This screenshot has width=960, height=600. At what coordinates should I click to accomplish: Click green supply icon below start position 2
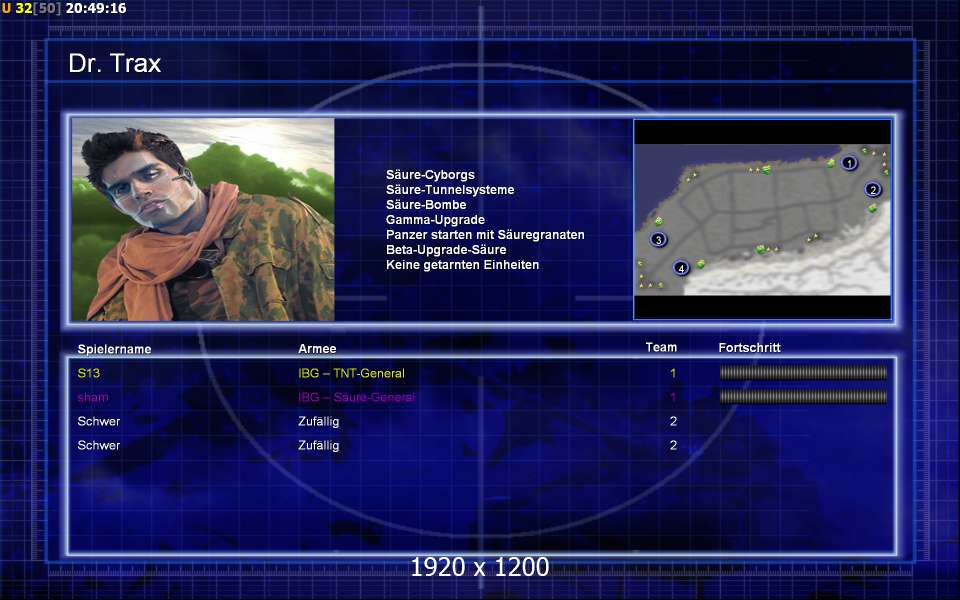[872, 209]
